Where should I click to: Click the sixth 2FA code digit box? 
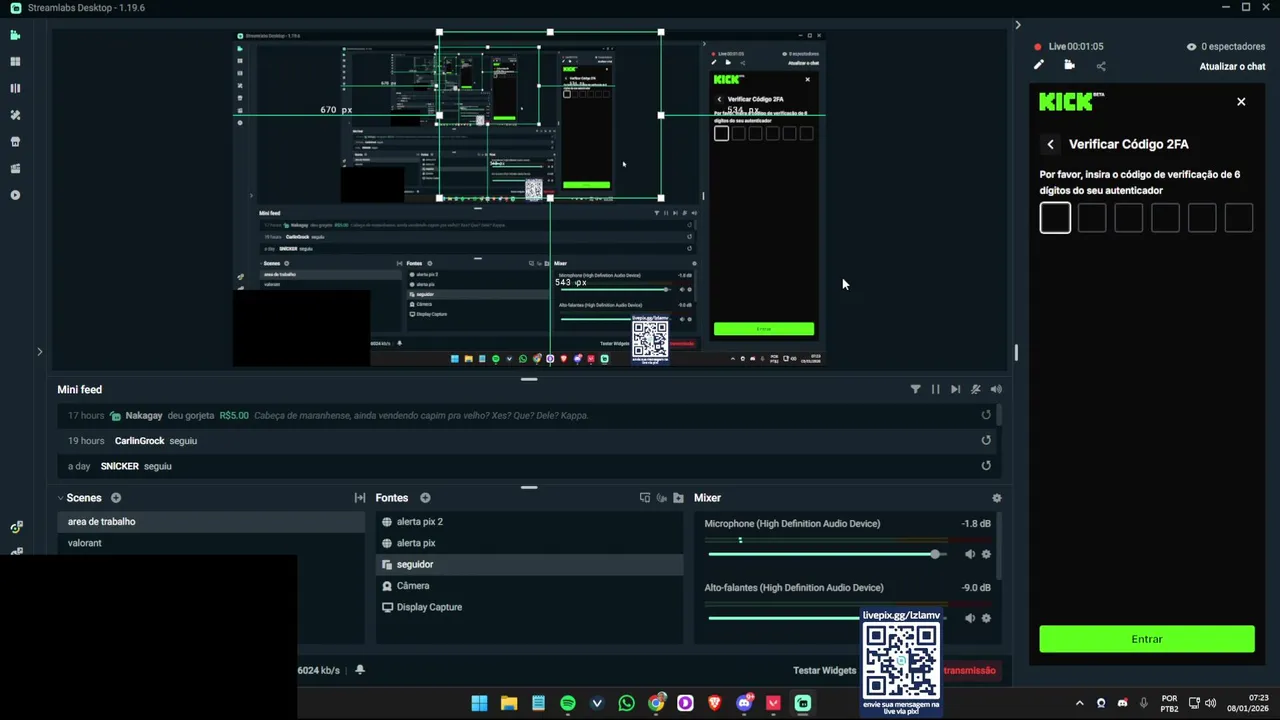pyautogui.click(x=1238, y=218)
